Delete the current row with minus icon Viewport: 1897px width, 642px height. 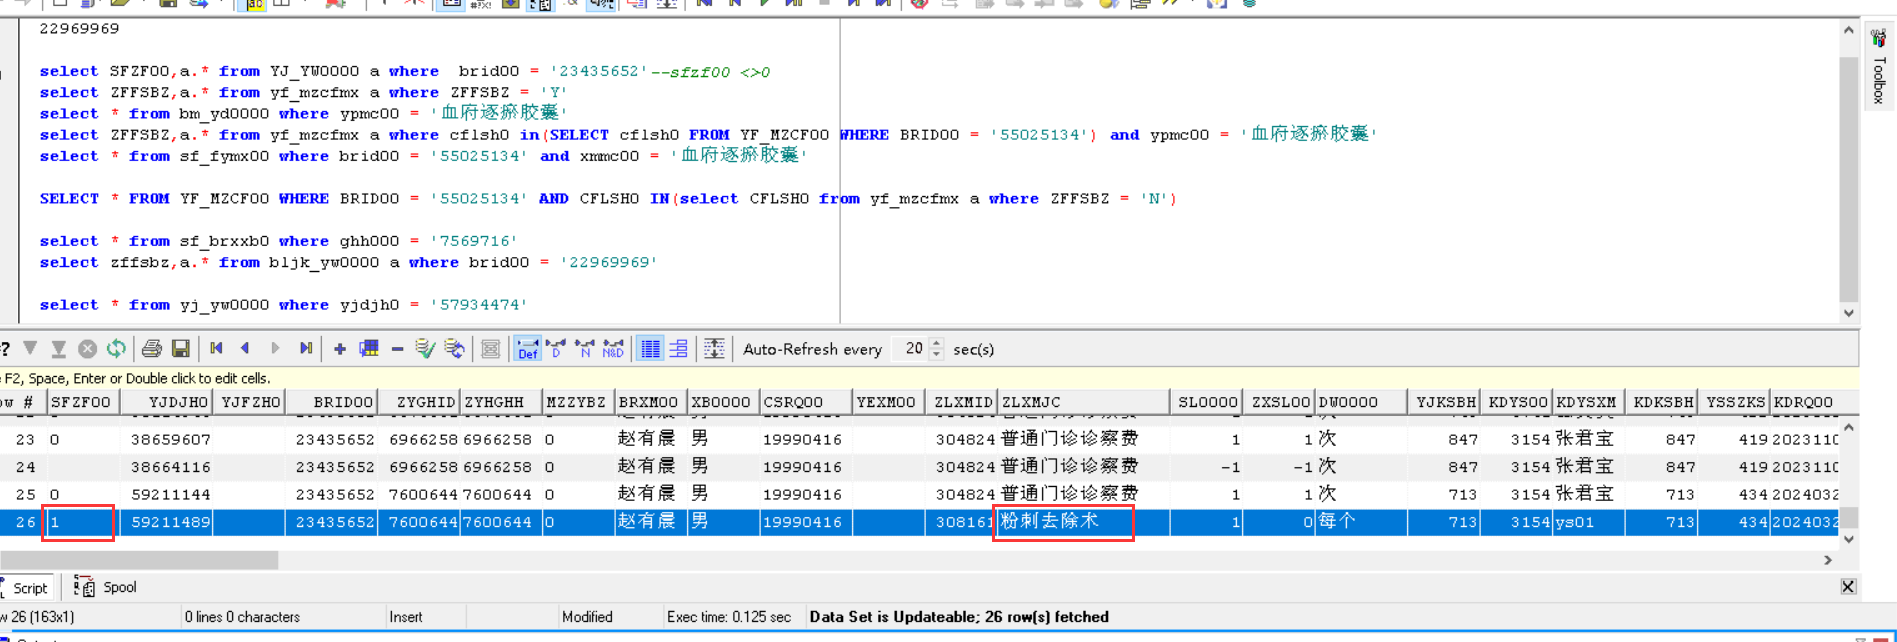[x=397, y=349]
